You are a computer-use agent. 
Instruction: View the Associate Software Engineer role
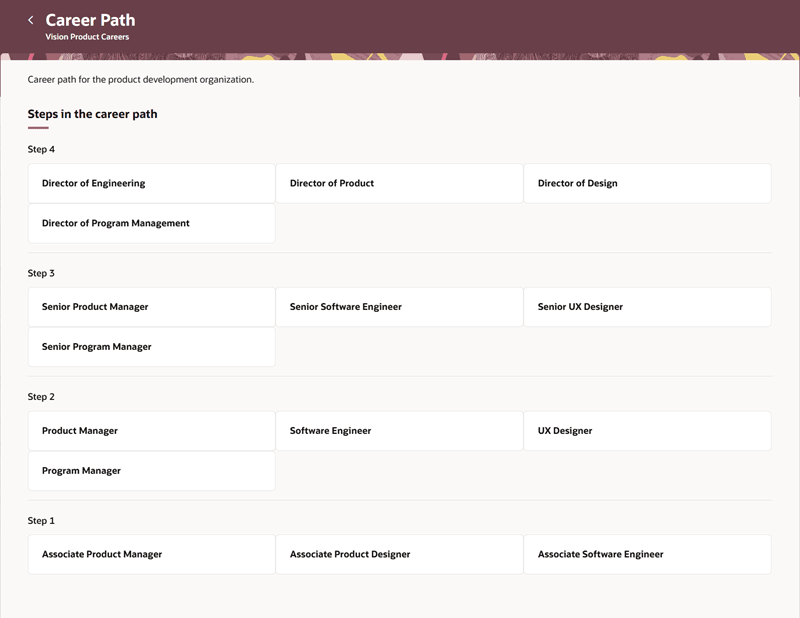point(647,554)
